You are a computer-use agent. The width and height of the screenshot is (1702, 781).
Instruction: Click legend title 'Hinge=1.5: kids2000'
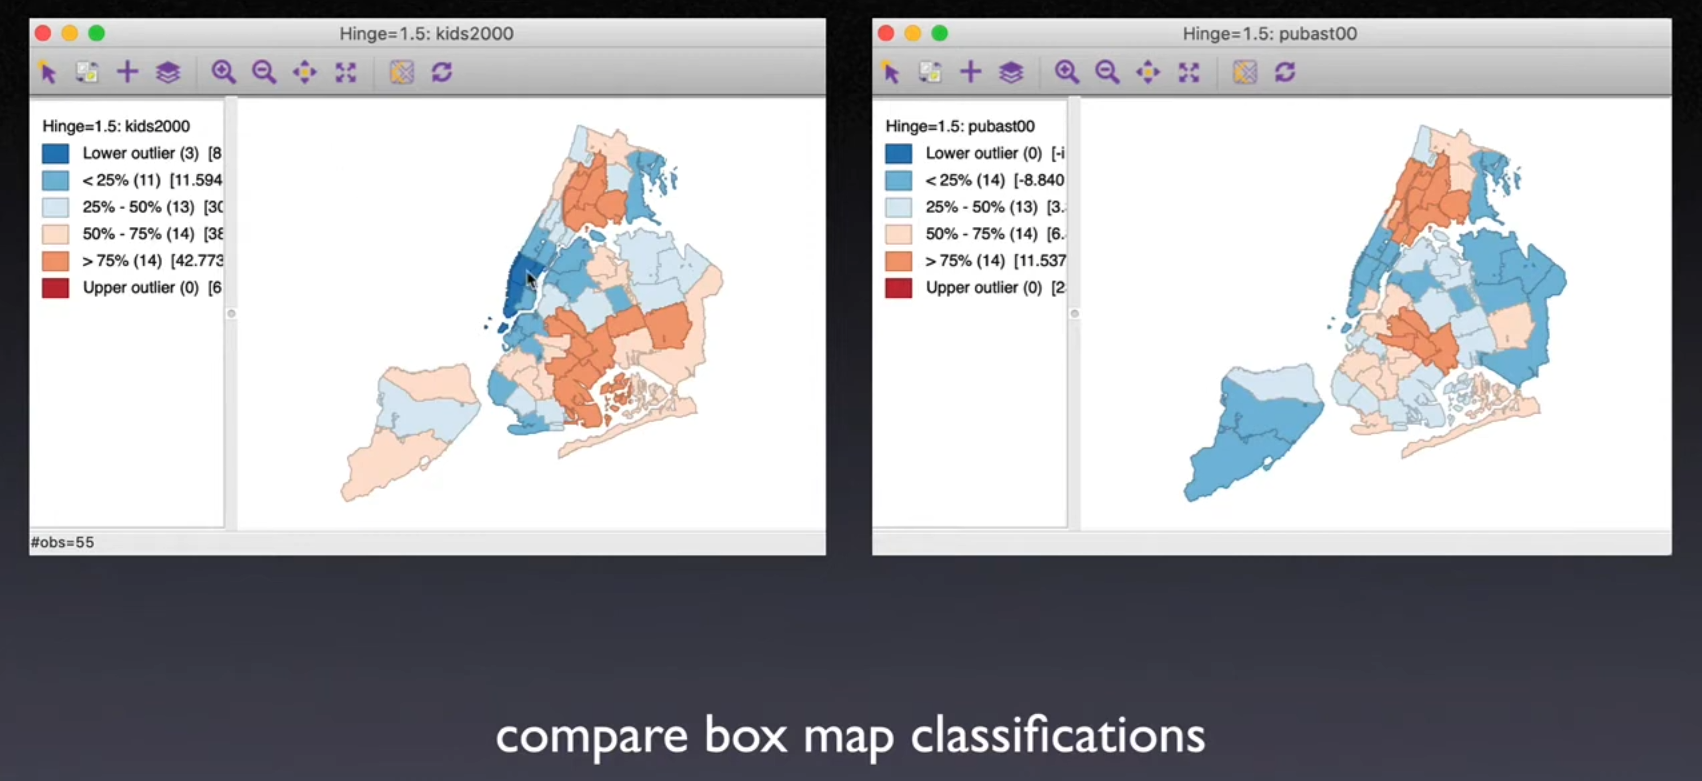[116, 126]
